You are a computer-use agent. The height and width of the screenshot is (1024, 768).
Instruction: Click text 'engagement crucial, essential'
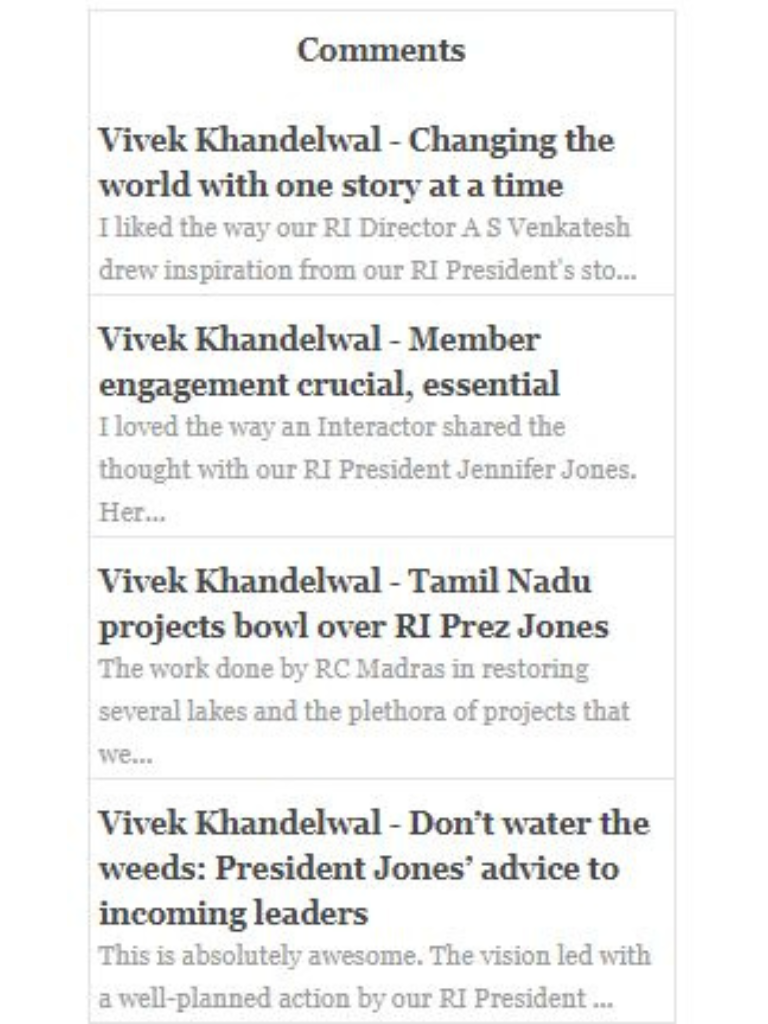(x=330, y=384)
